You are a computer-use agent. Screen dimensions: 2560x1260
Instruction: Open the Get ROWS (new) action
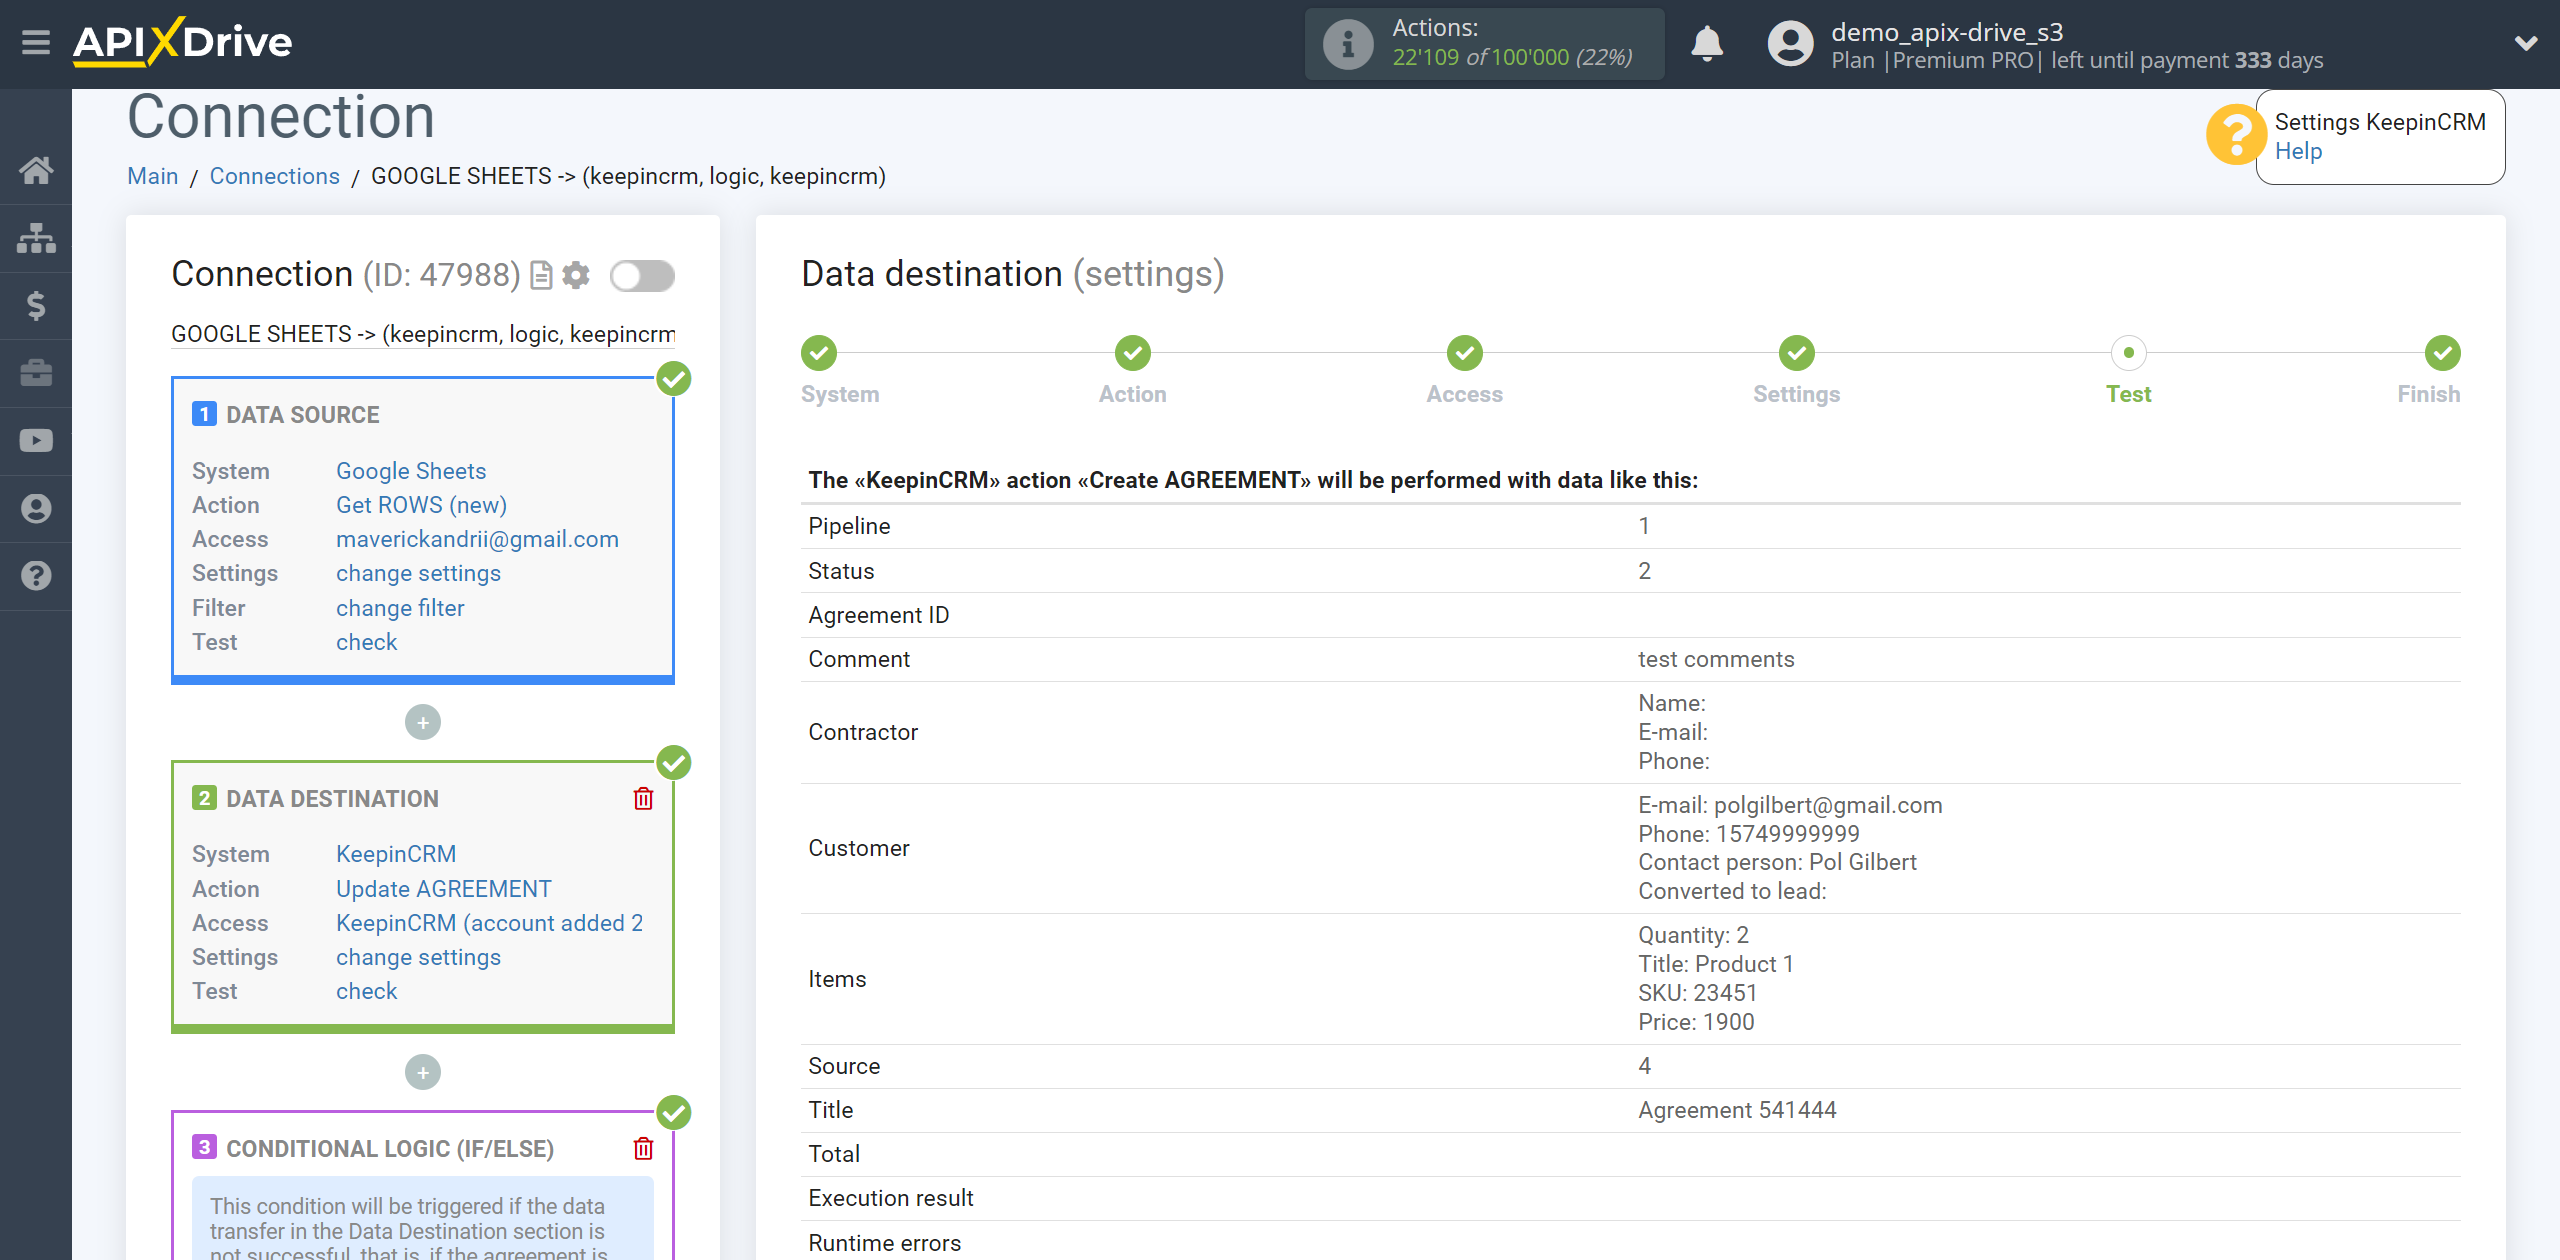(x=421, y=505)
